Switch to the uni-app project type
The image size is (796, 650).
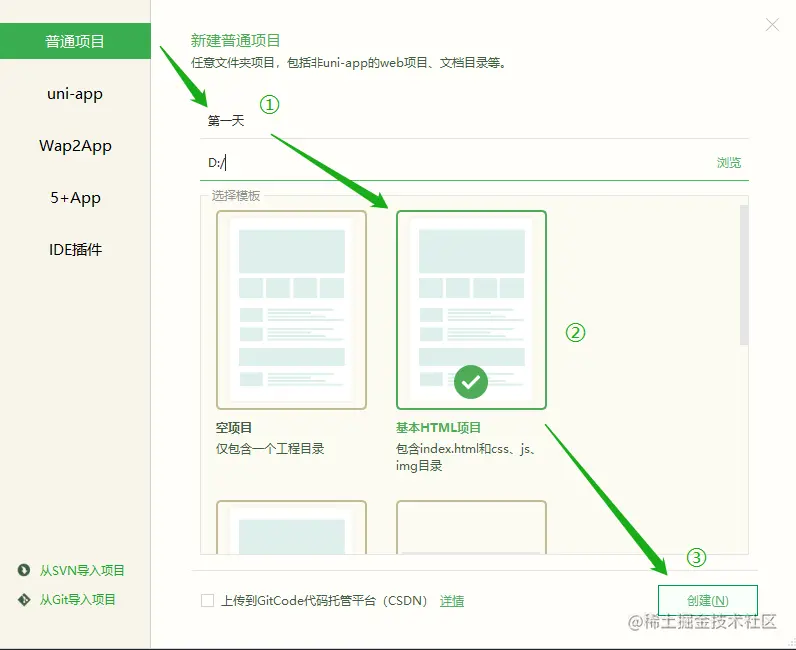[x=75, y=94]
